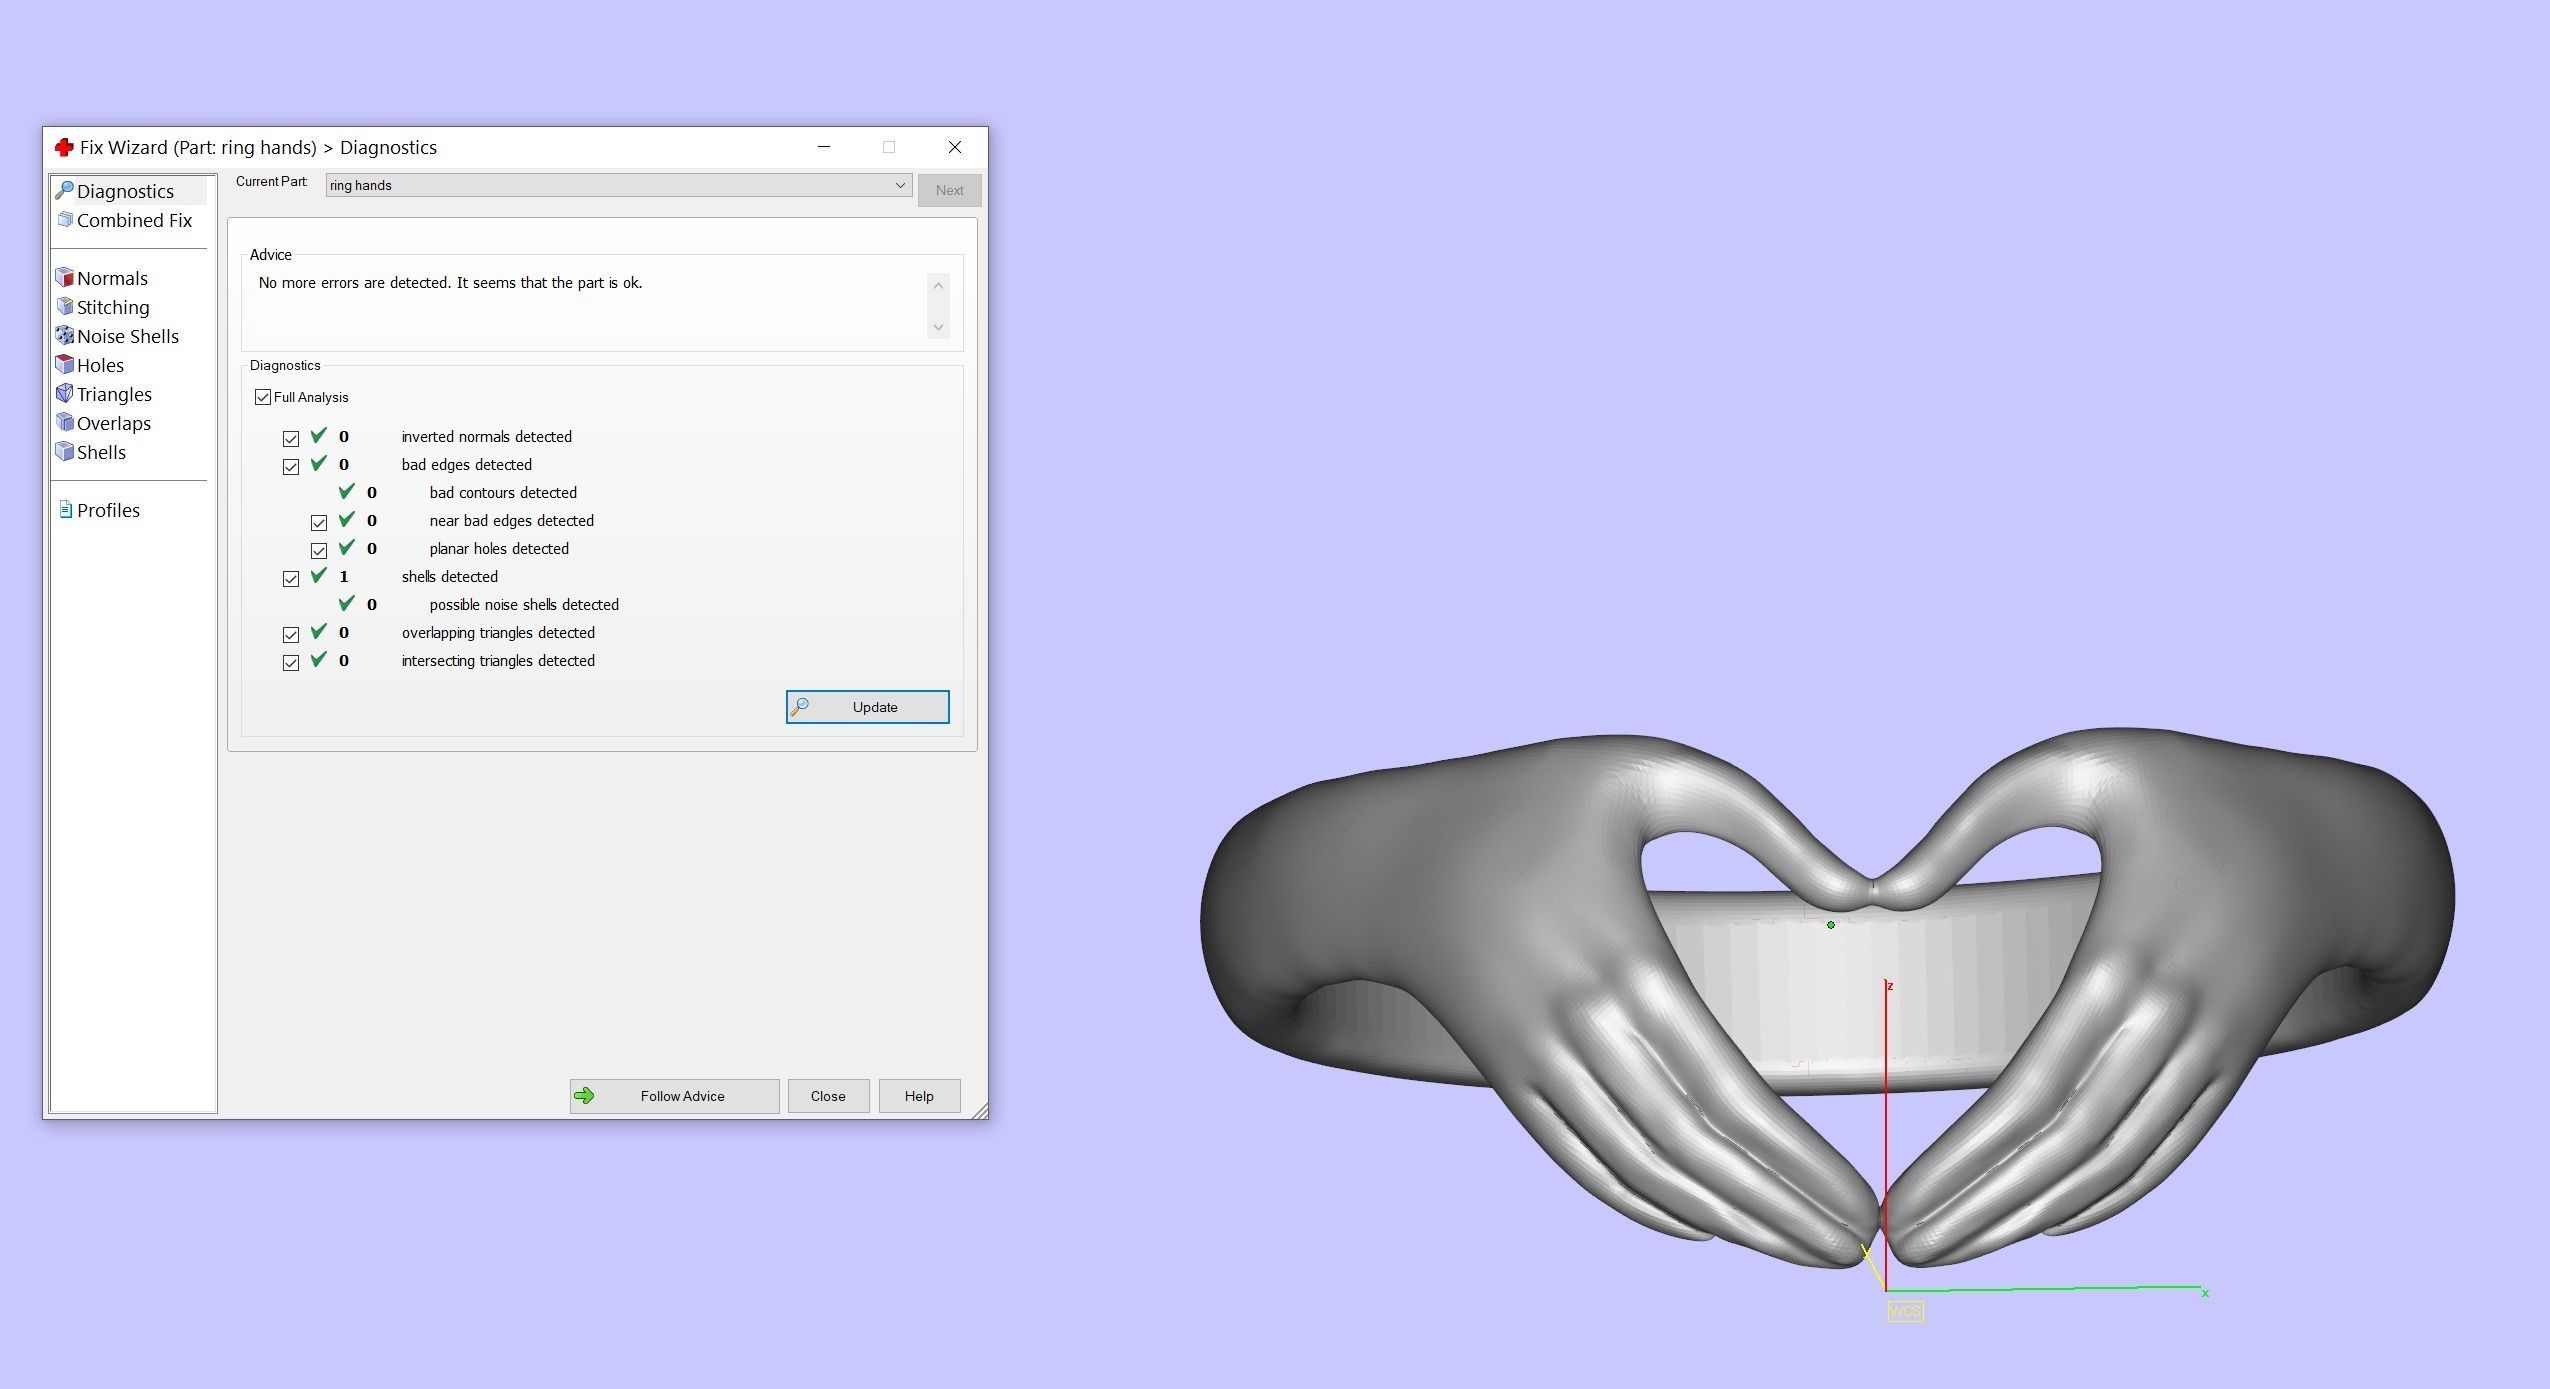
Task: Click 'intersecting triangles detected' text
Action: tap(498, 661)
